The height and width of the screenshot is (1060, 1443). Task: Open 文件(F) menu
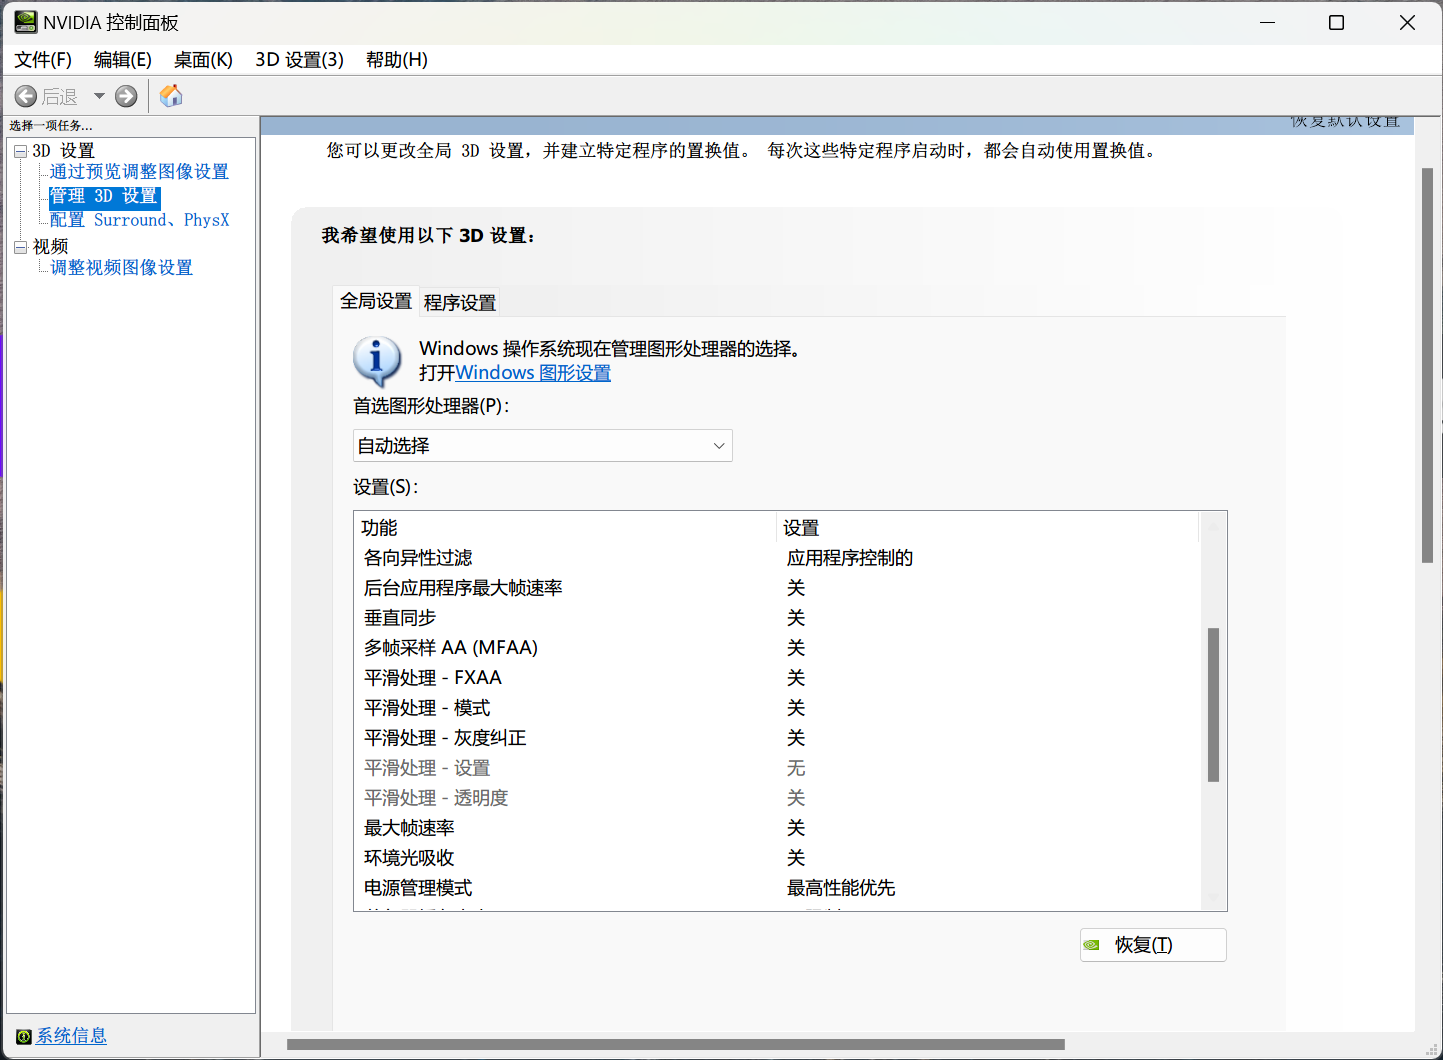tap(43, 60)
